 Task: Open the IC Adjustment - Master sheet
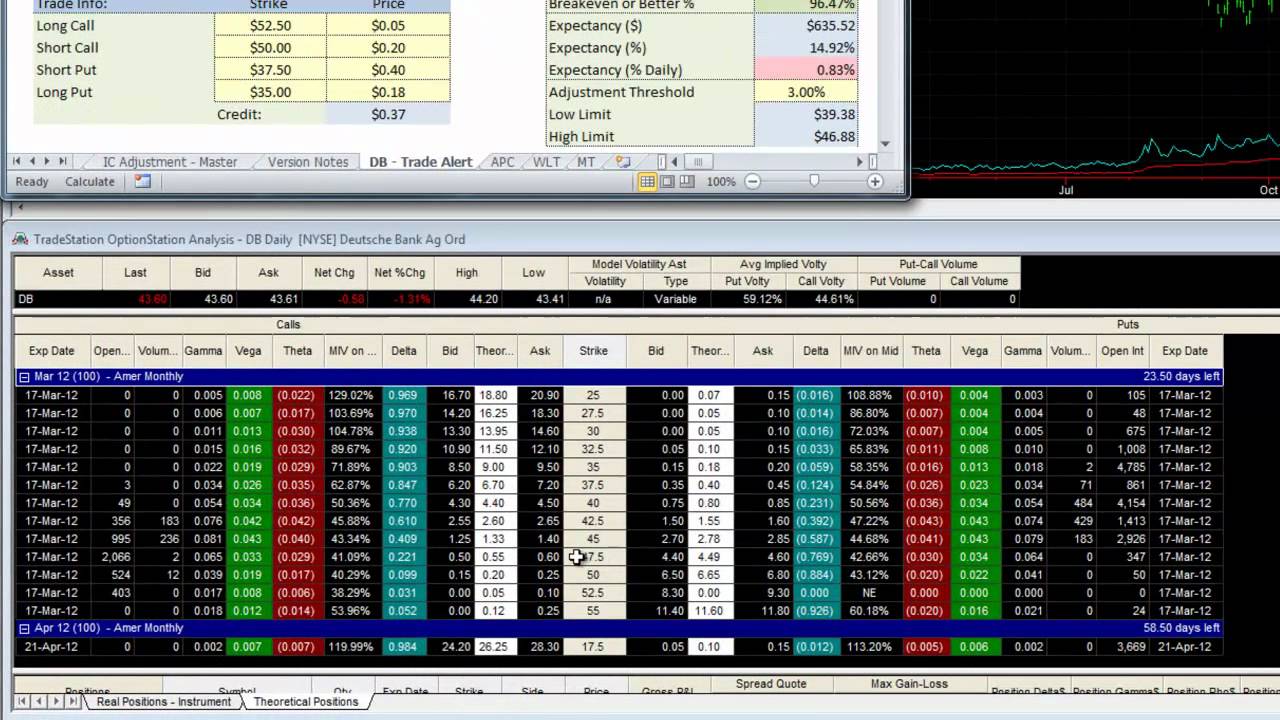170,161
